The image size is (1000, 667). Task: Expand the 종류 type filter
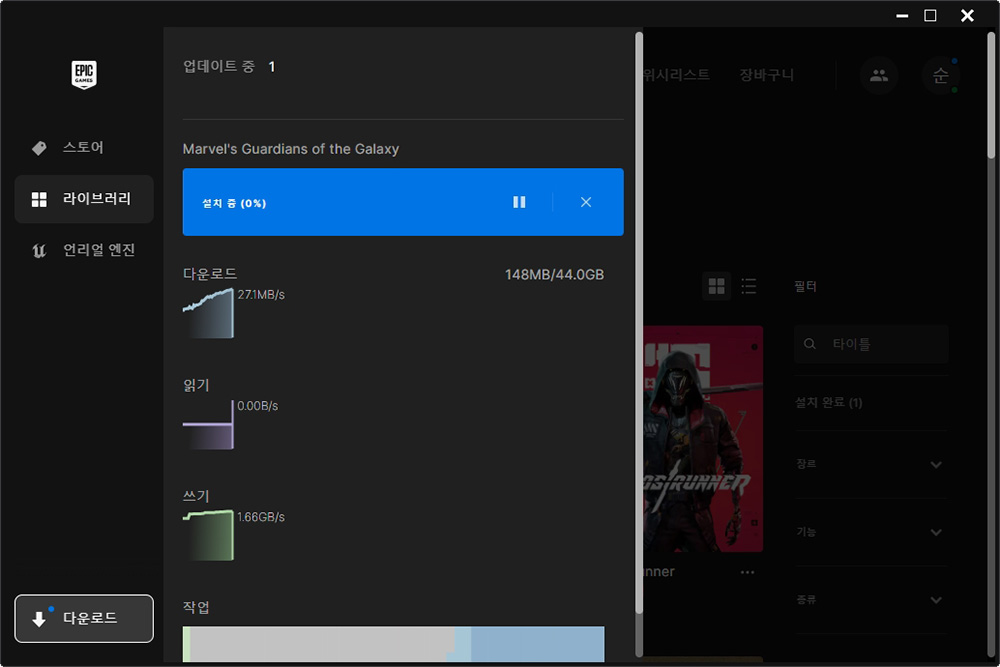[871, 599]
